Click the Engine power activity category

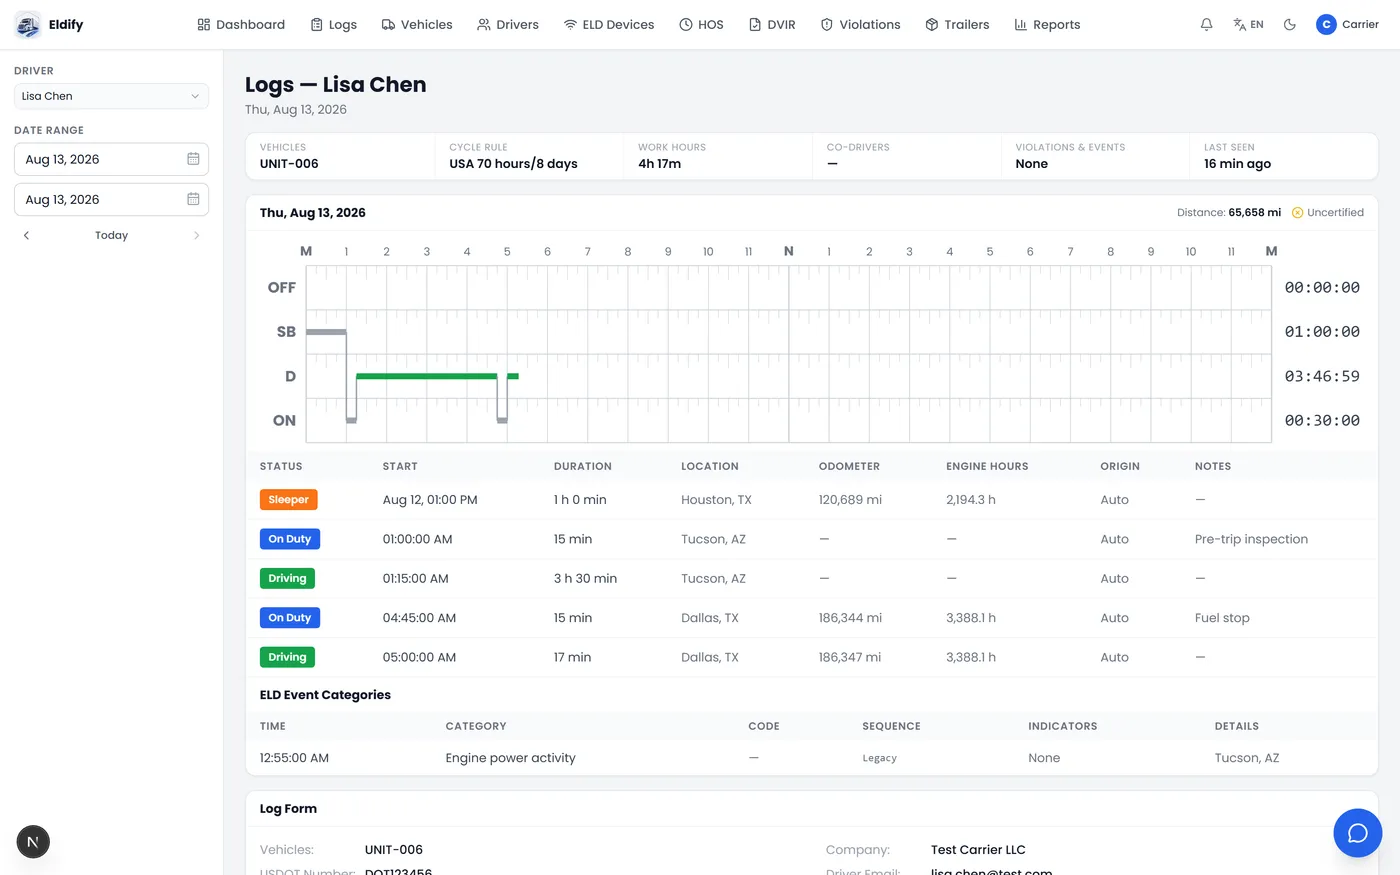[x=510, y=758]
